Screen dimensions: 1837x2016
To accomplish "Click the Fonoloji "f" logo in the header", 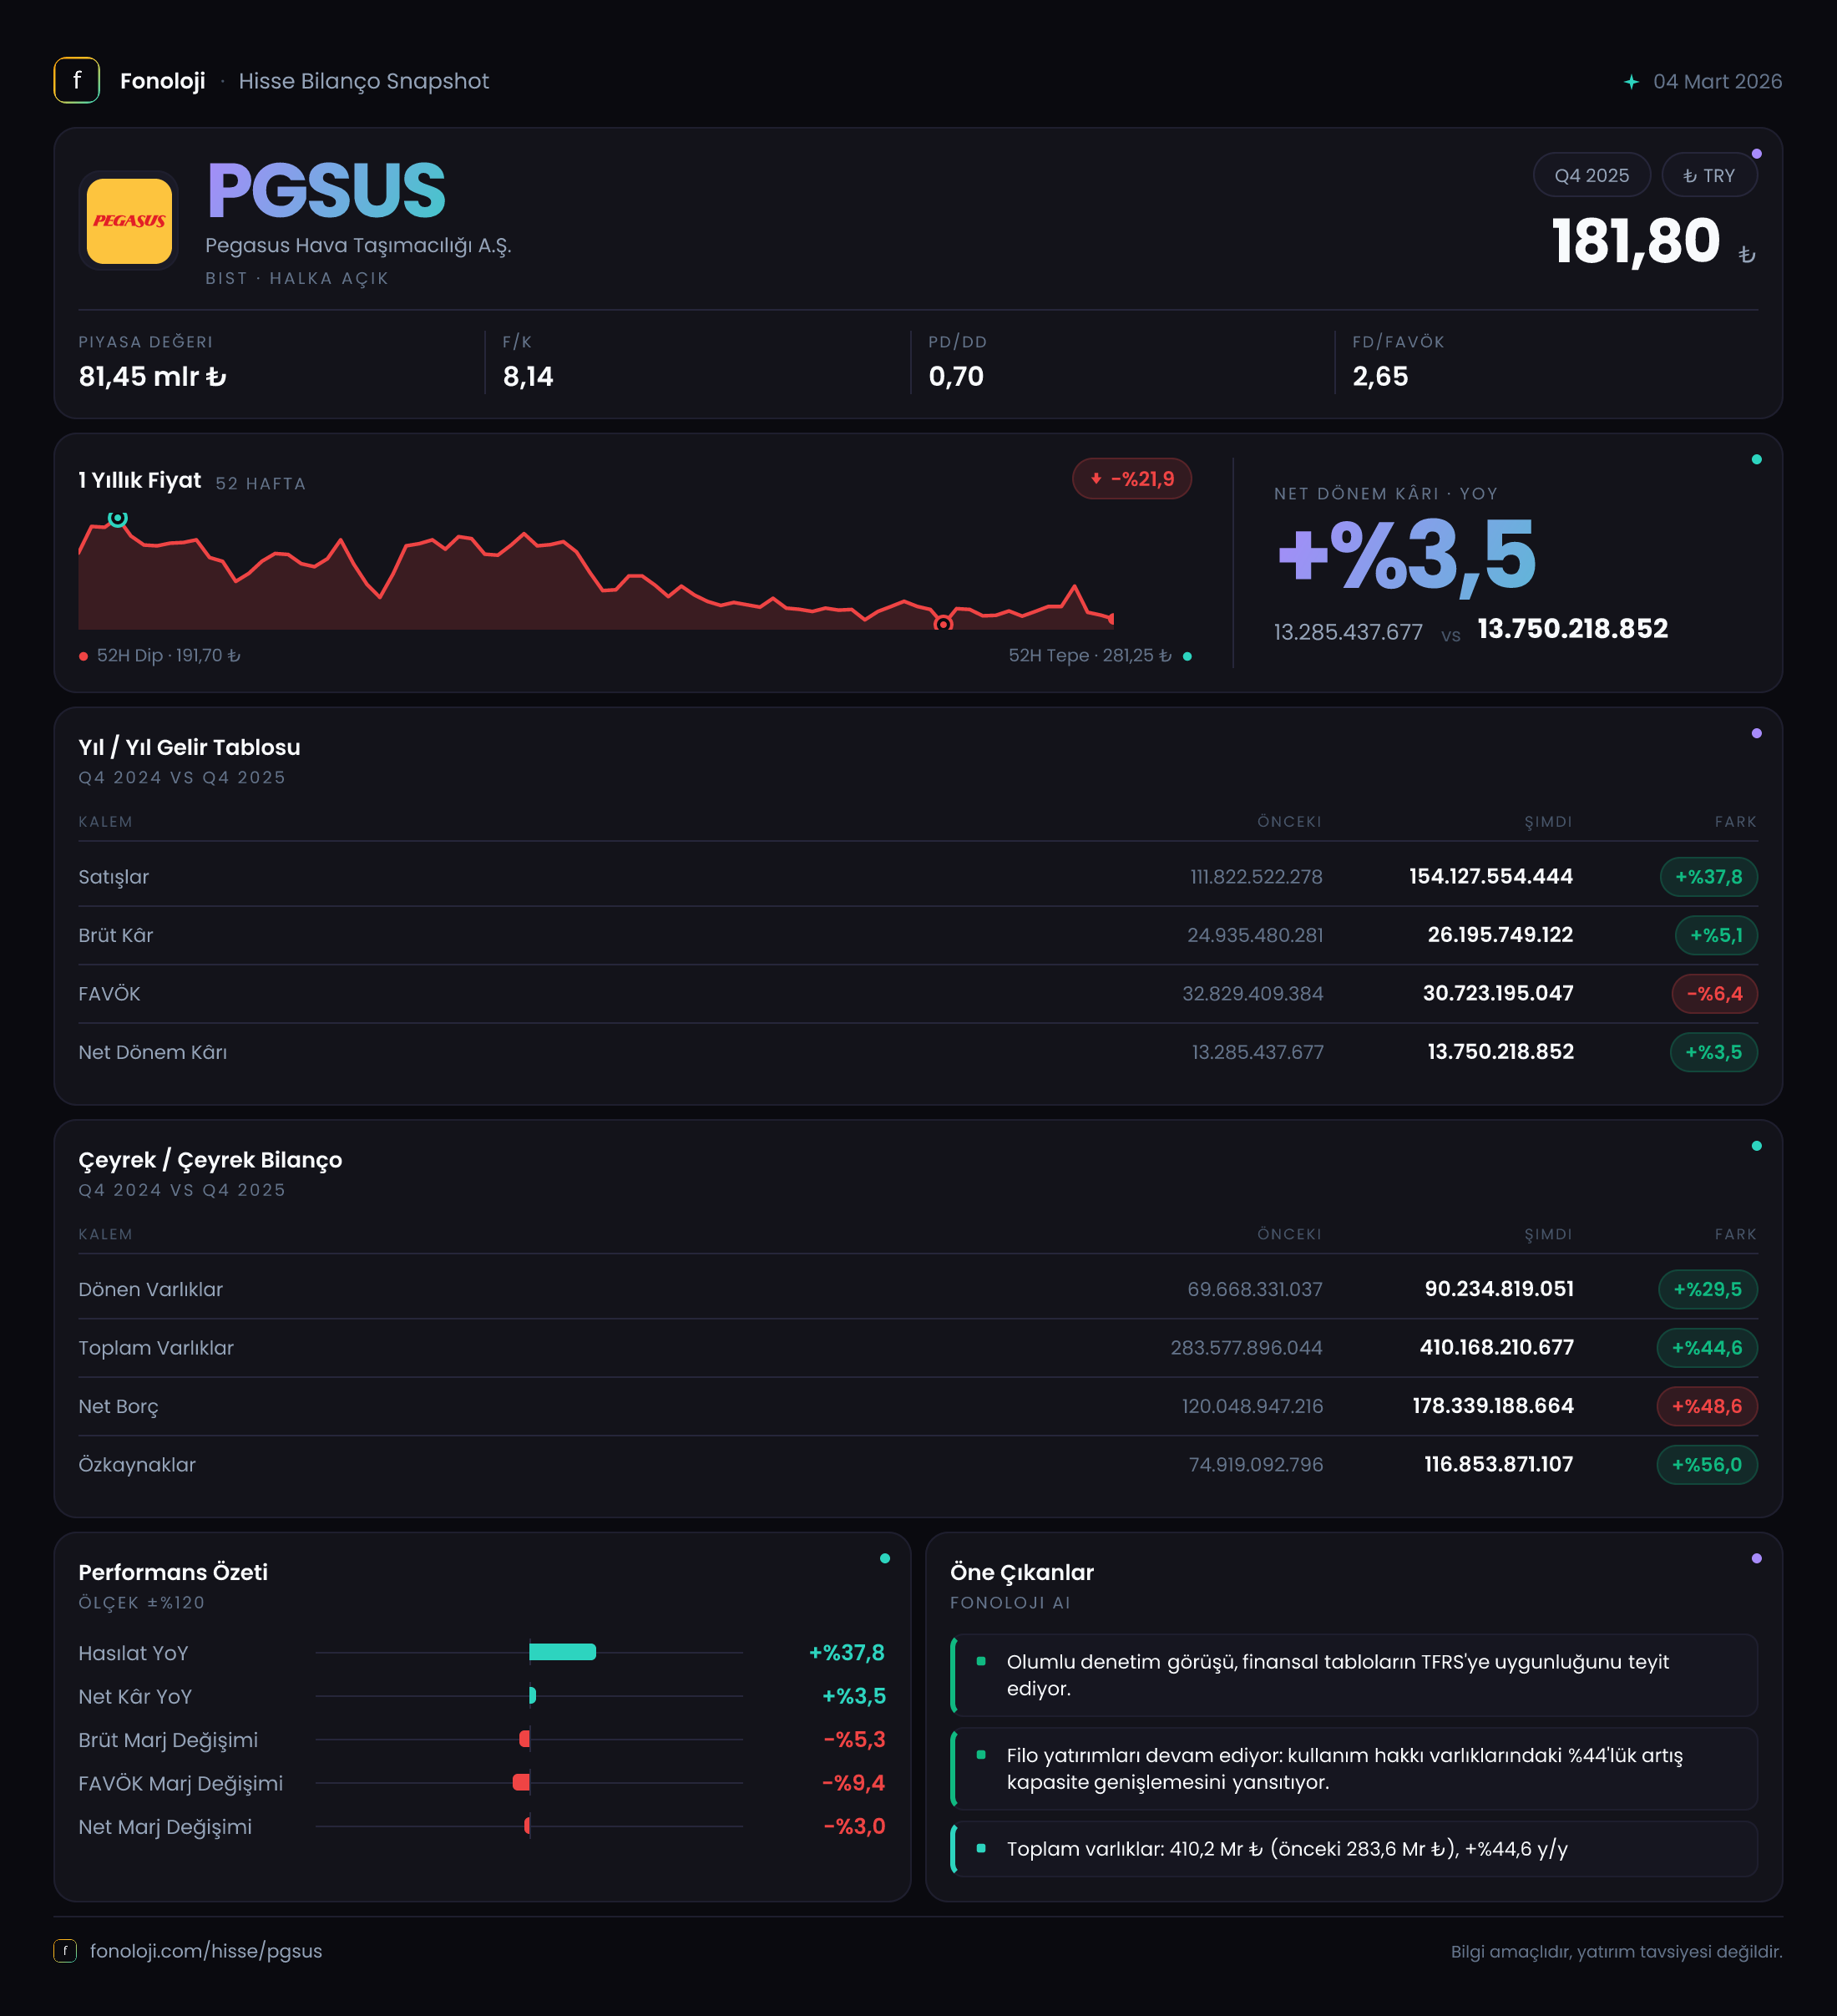I will click(77, 81).
